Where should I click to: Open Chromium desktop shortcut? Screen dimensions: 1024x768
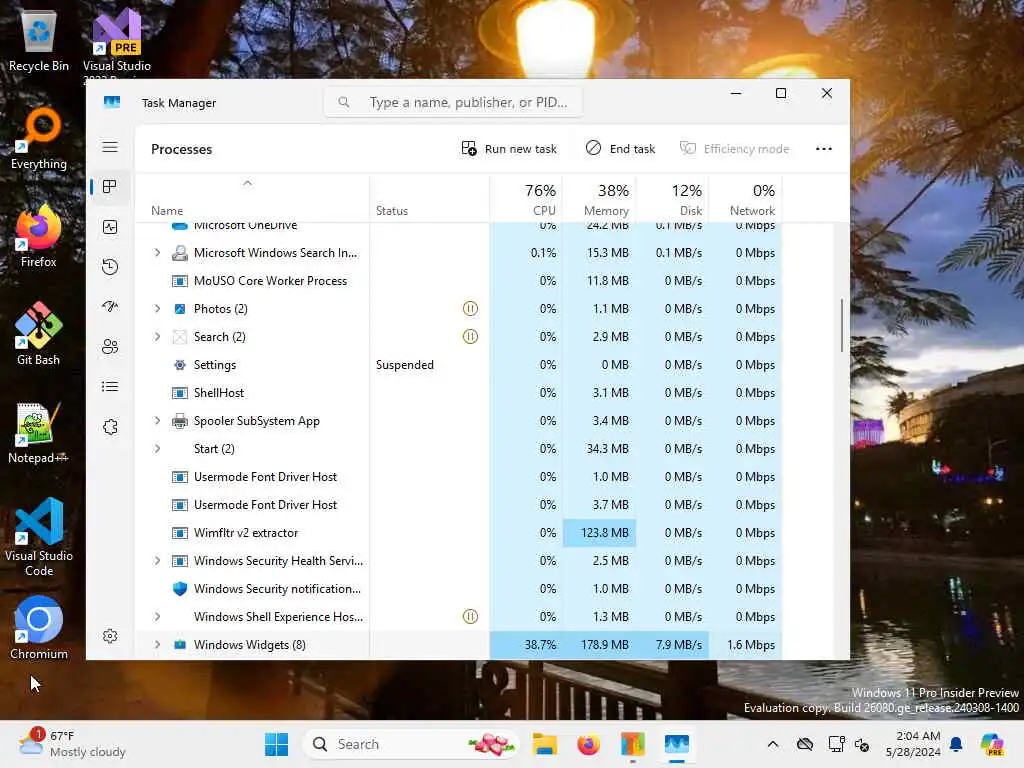(x=39, y=628)
